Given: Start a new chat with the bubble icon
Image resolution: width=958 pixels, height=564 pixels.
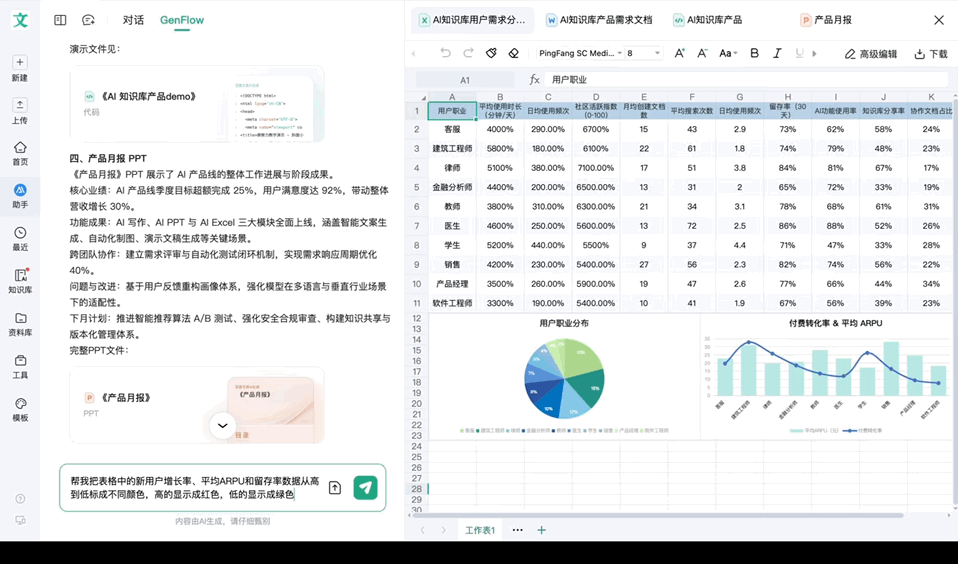Looking at the screenshot, I should (88, 20).
